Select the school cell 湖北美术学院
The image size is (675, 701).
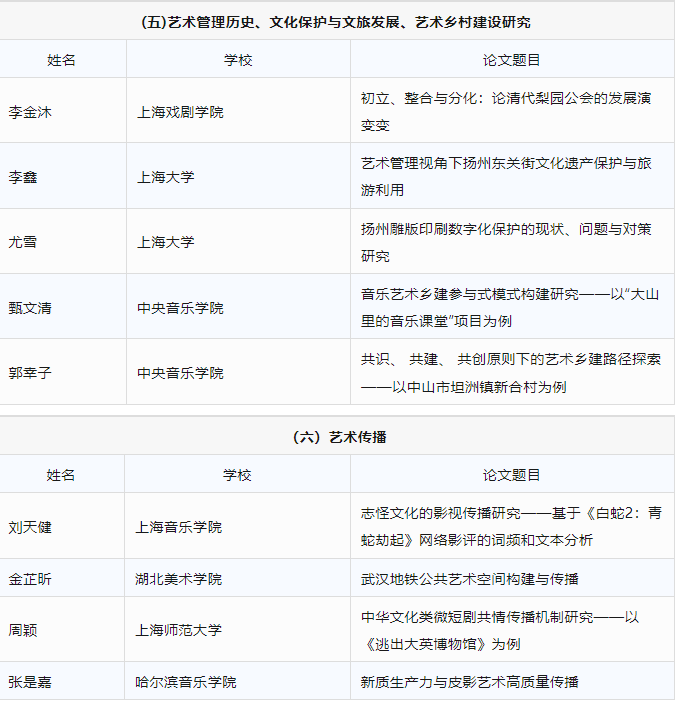(180, 579)
